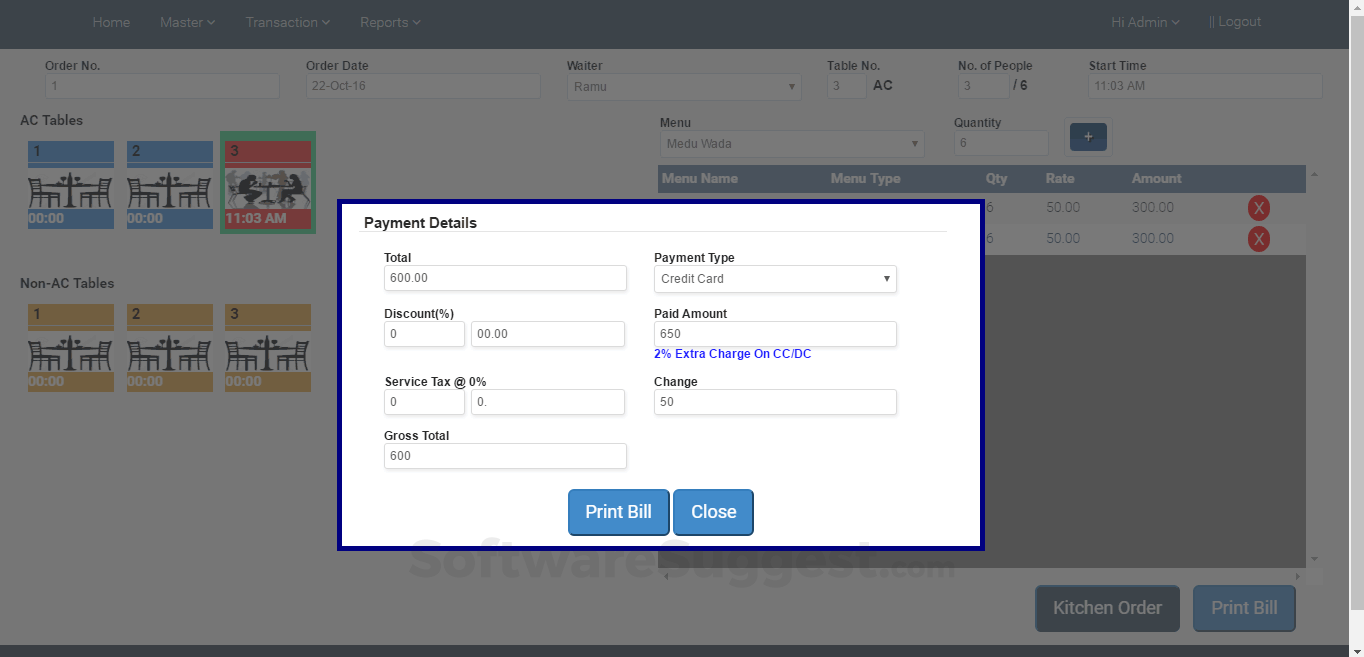Select Non-AC table 2
The image size is (1364, 657).
(169, 345)
